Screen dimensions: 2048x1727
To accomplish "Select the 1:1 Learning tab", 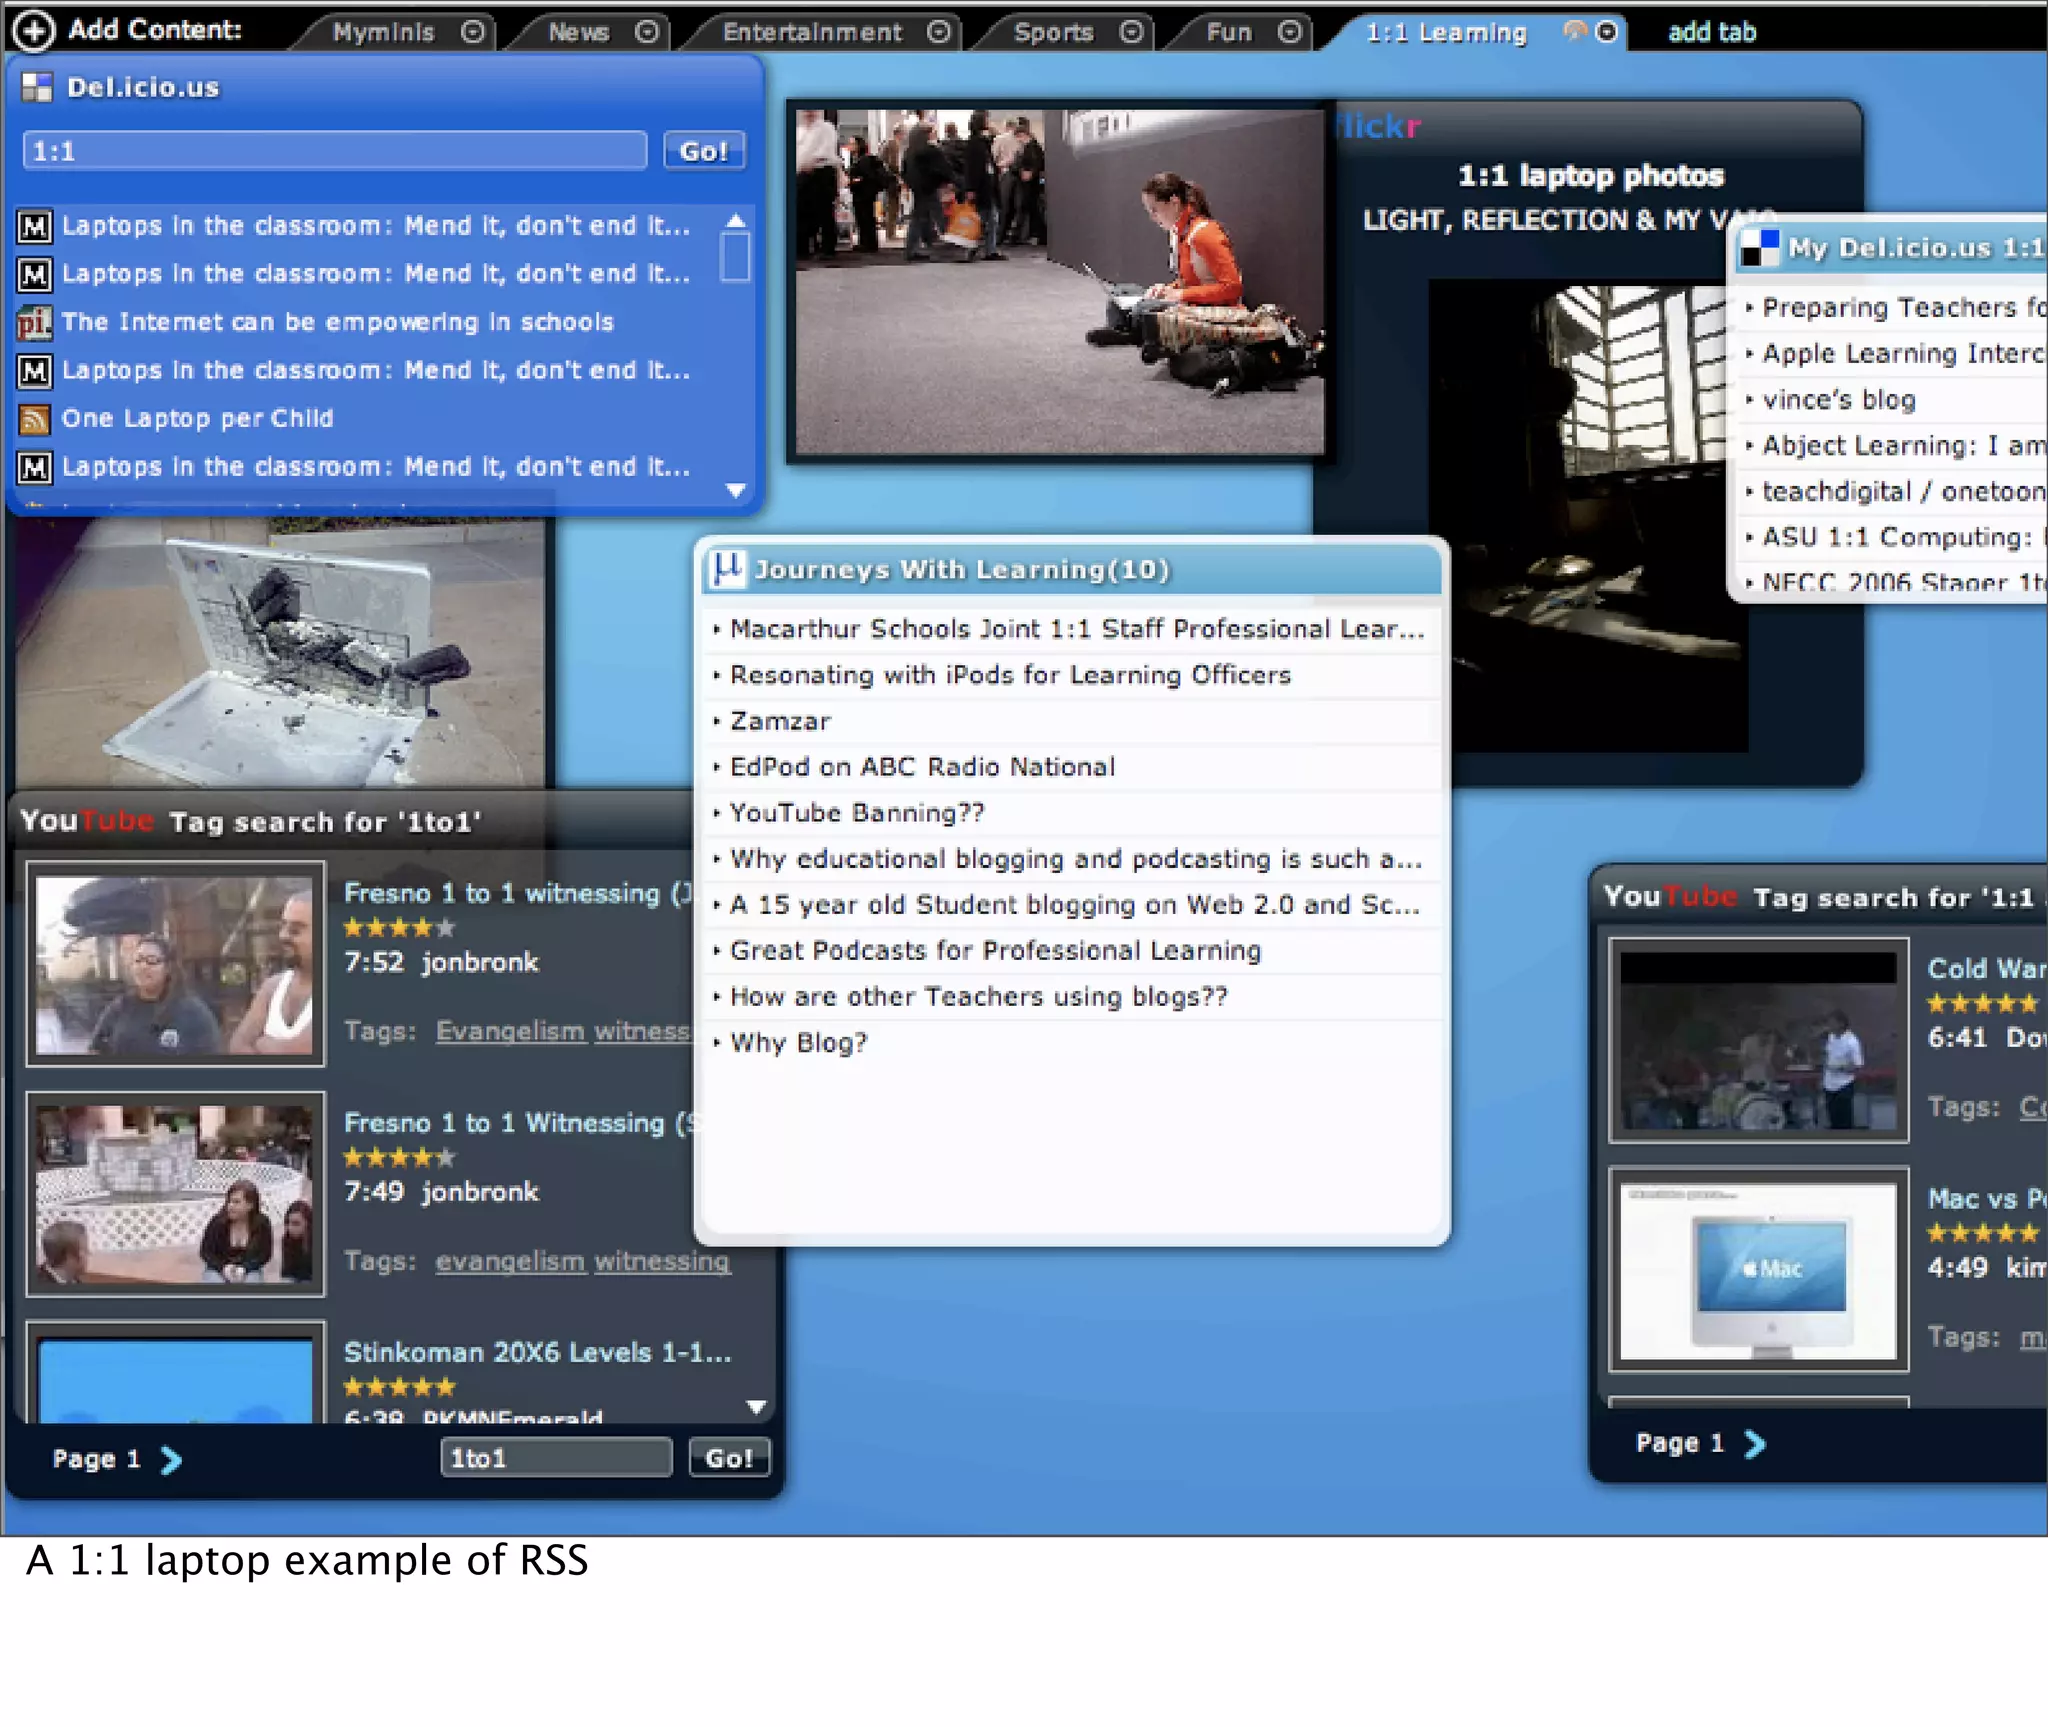I will [x=1446, y=32].
